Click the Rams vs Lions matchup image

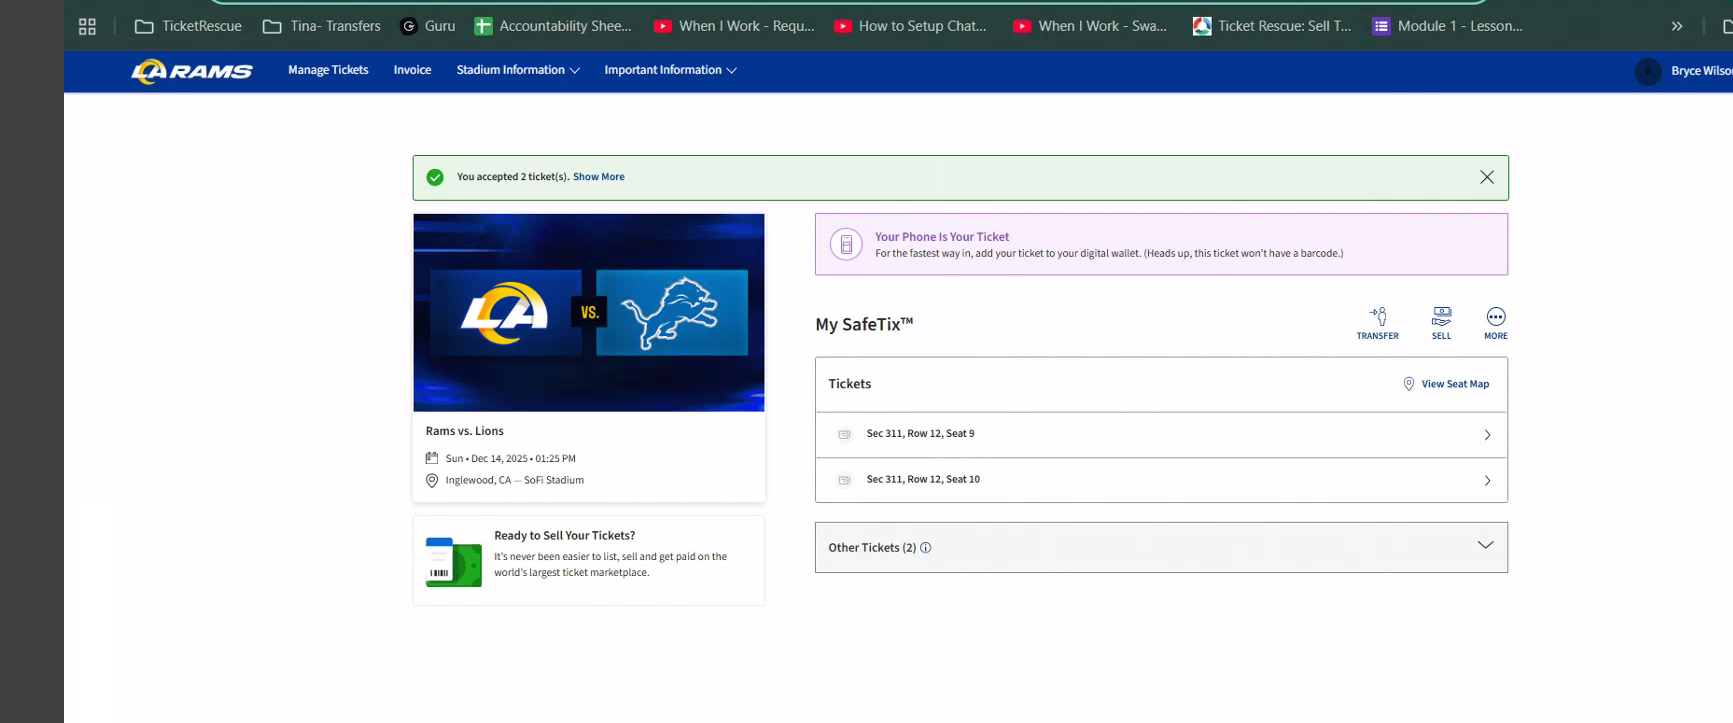[x=589, y=312]
